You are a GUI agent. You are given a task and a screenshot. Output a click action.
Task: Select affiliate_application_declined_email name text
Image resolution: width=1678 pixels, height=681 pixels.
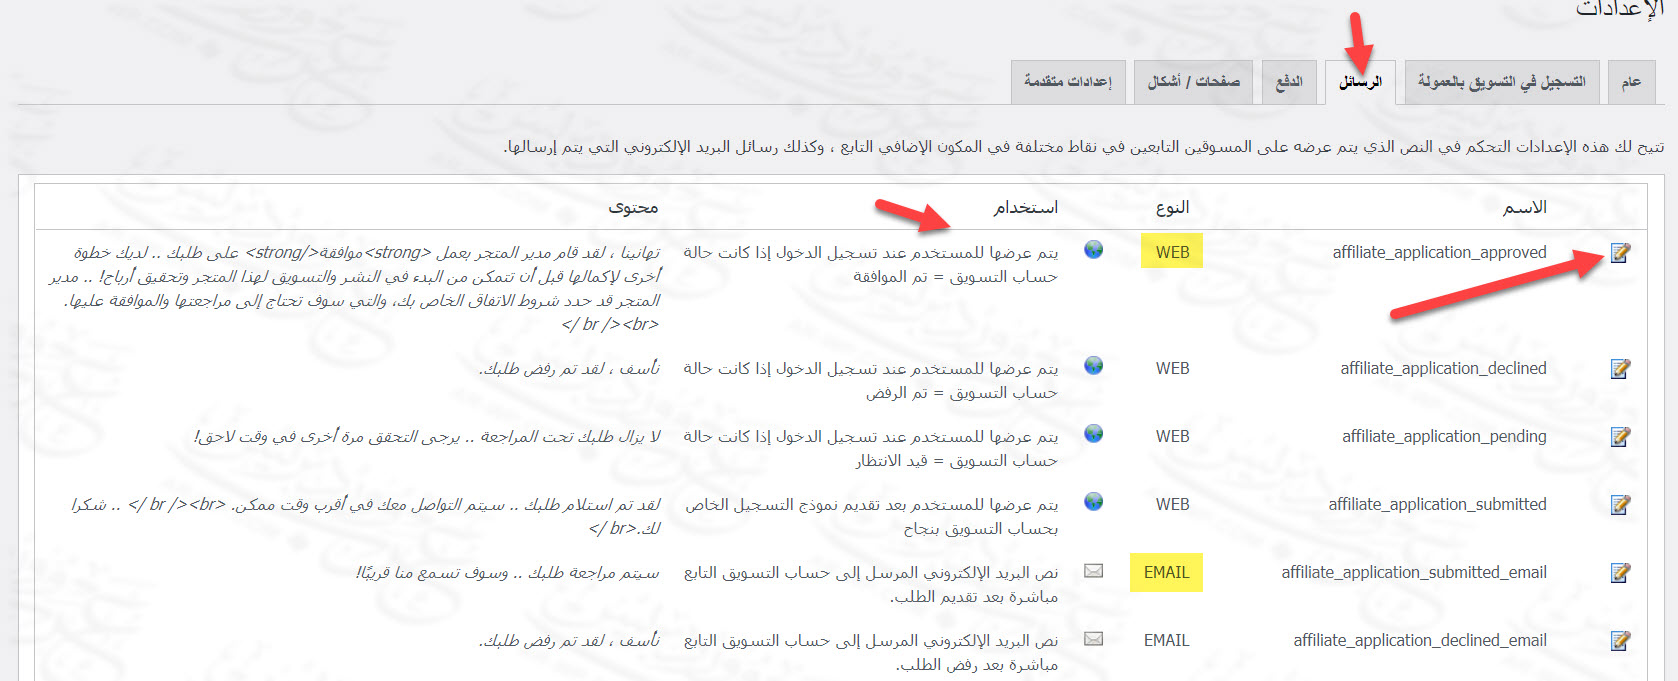click(x=1420, y=641)
